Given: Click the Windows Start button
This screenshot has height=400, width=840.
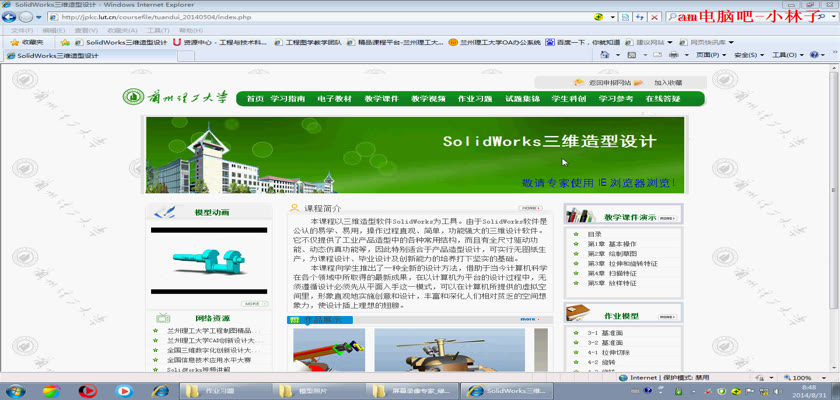Looking at the screenshot, I should 14,391.
